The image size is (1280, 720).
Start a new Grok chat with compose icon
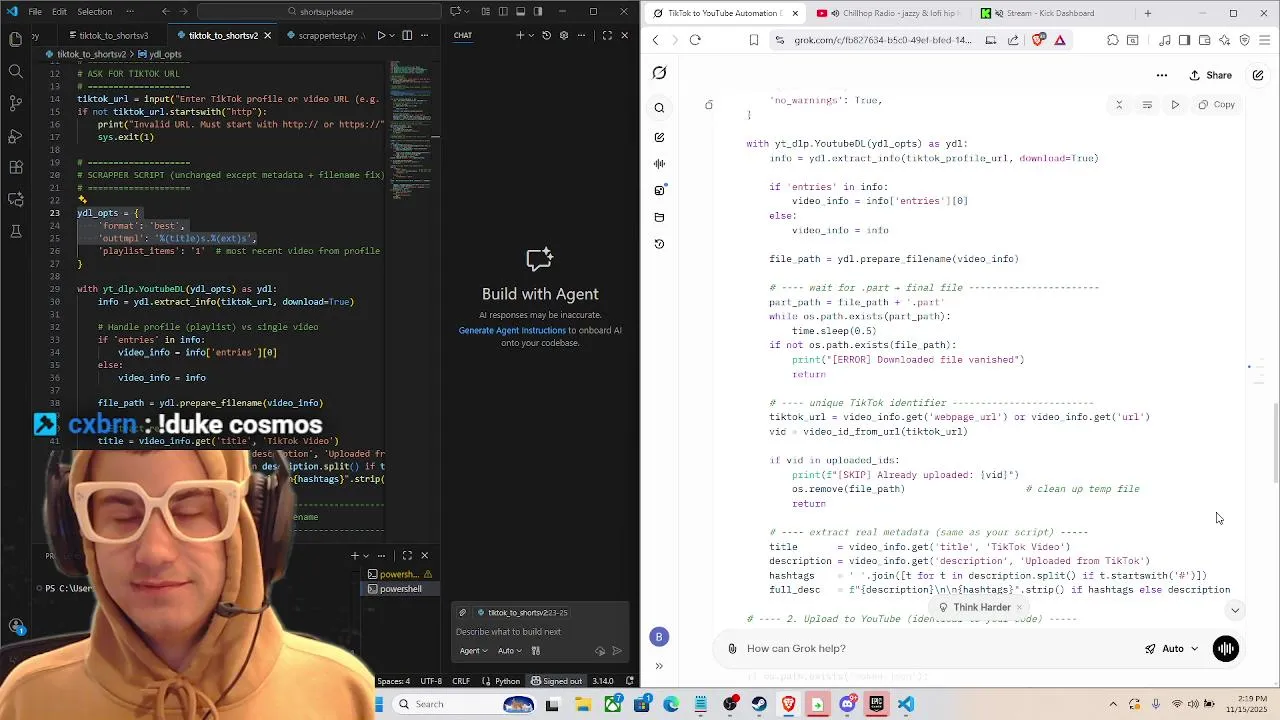(1258, 75)
